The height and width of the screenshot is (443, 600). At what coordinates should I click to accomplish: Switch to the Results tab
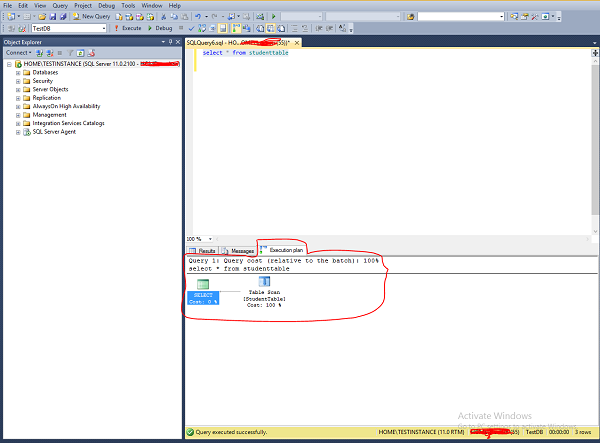204,251
